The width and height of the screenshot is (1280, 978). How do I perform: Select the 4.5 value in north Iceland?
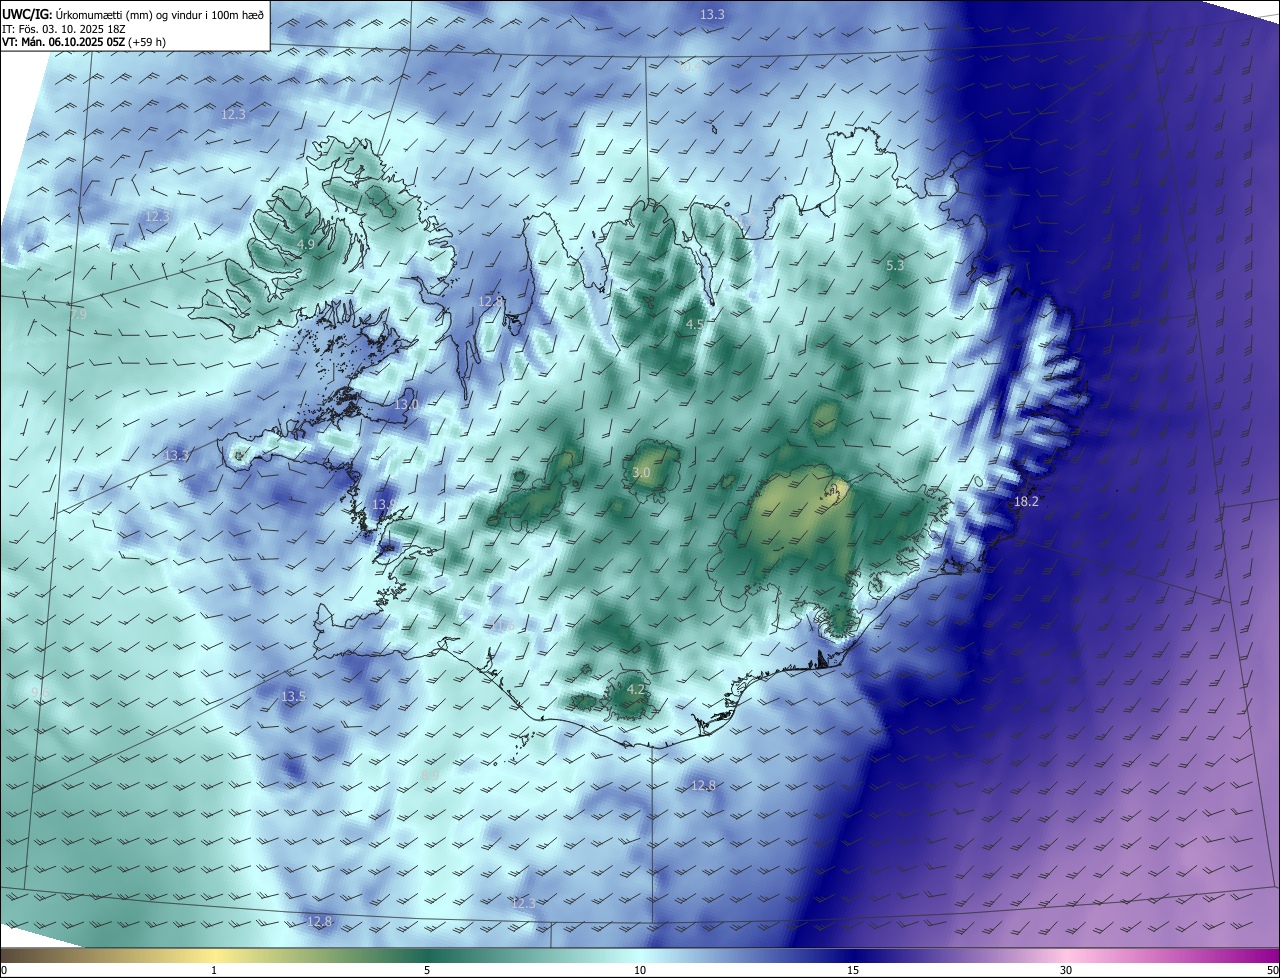694,324
